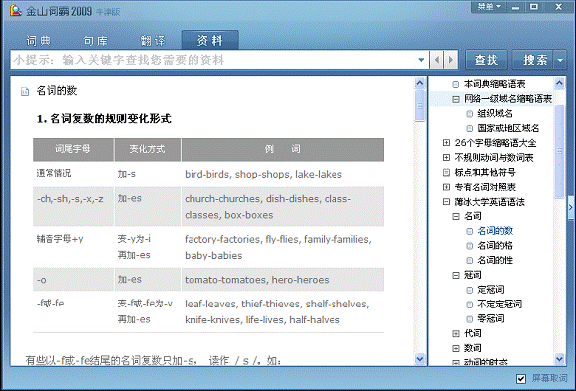The width and height of the screenshot is (576, 391).
Task: Click the heading 名词复数的规则变化形式
Action: [111, 119]
